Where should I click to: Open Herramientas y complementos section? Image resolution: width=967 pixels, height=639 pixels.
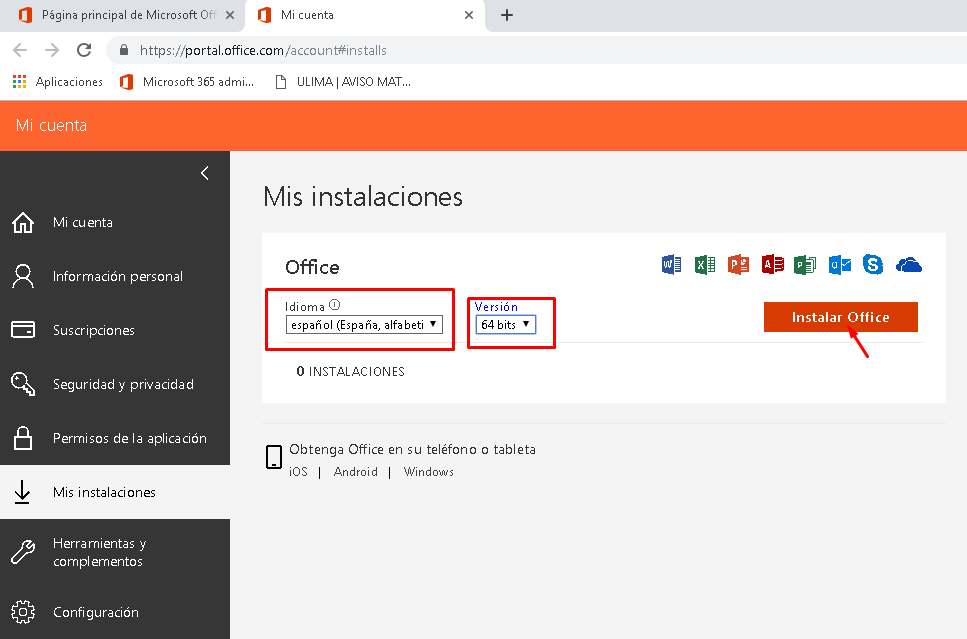click(x=115, y=552)
